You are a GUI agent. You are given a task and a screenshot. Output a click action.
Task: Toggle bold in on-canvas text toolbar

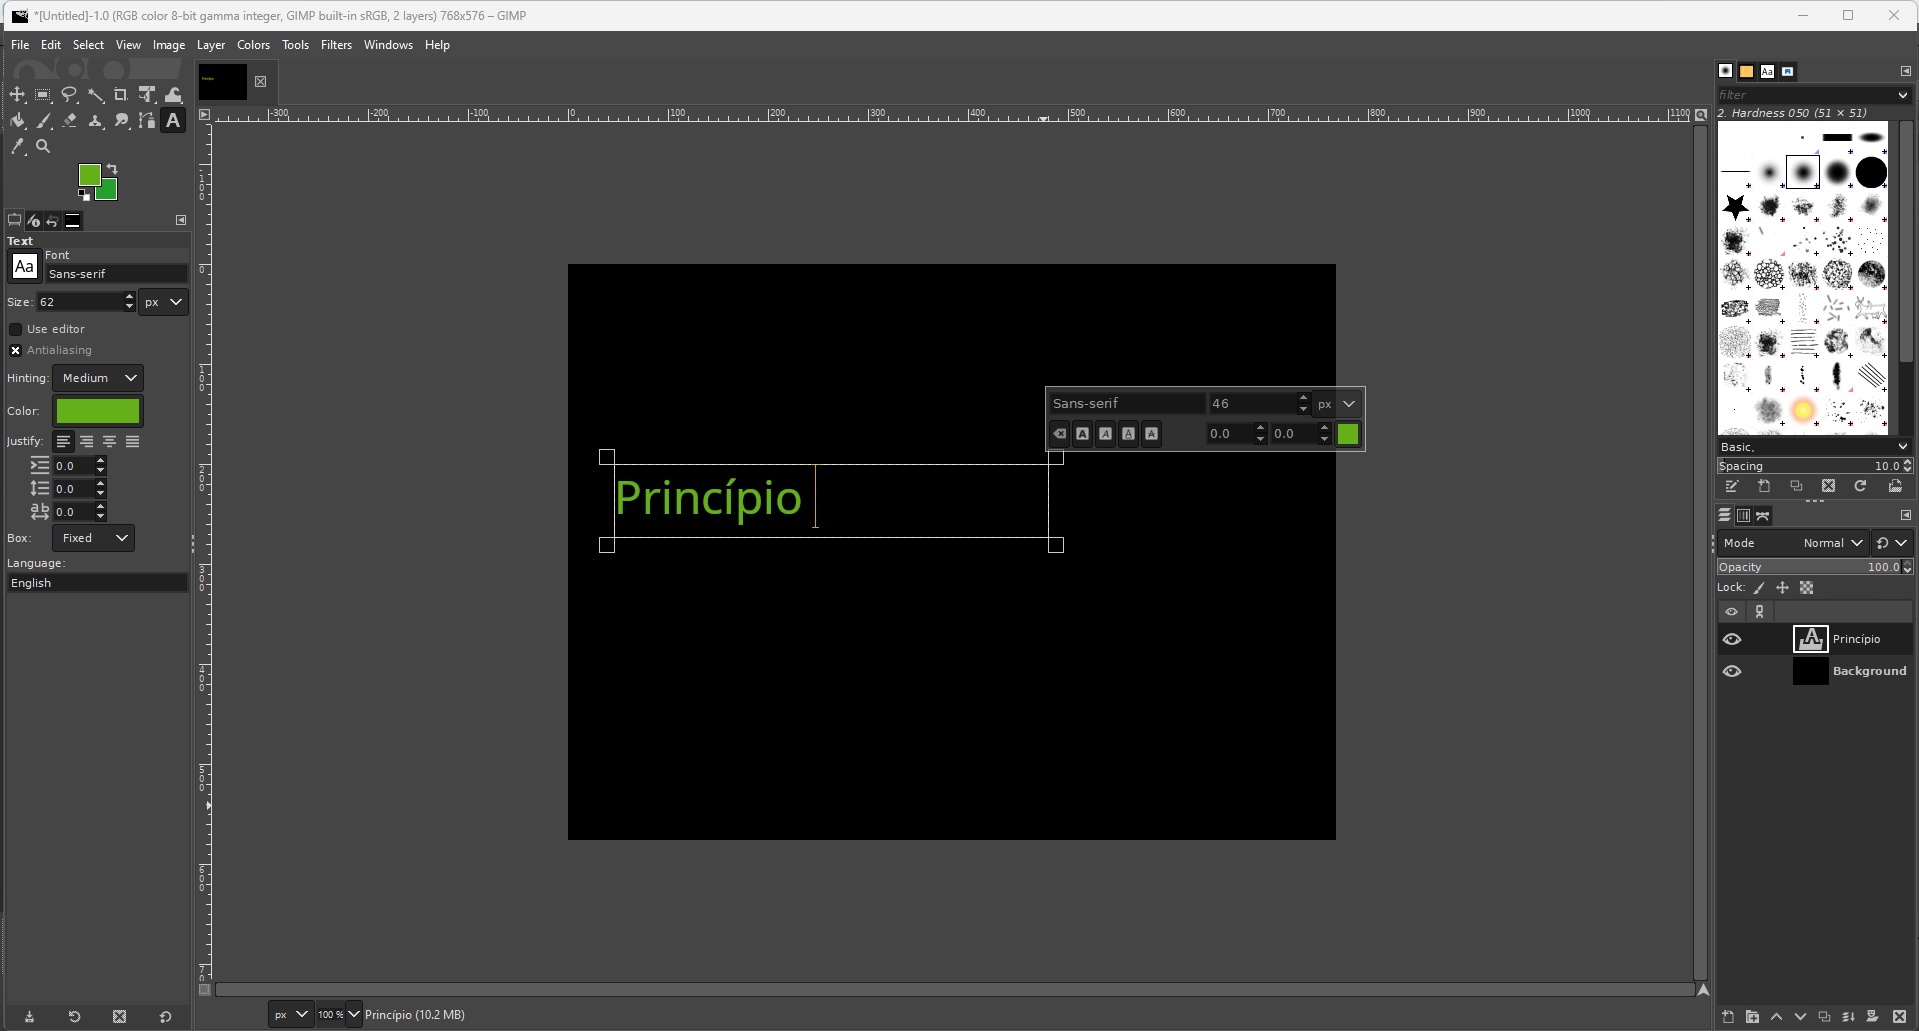1082,434
